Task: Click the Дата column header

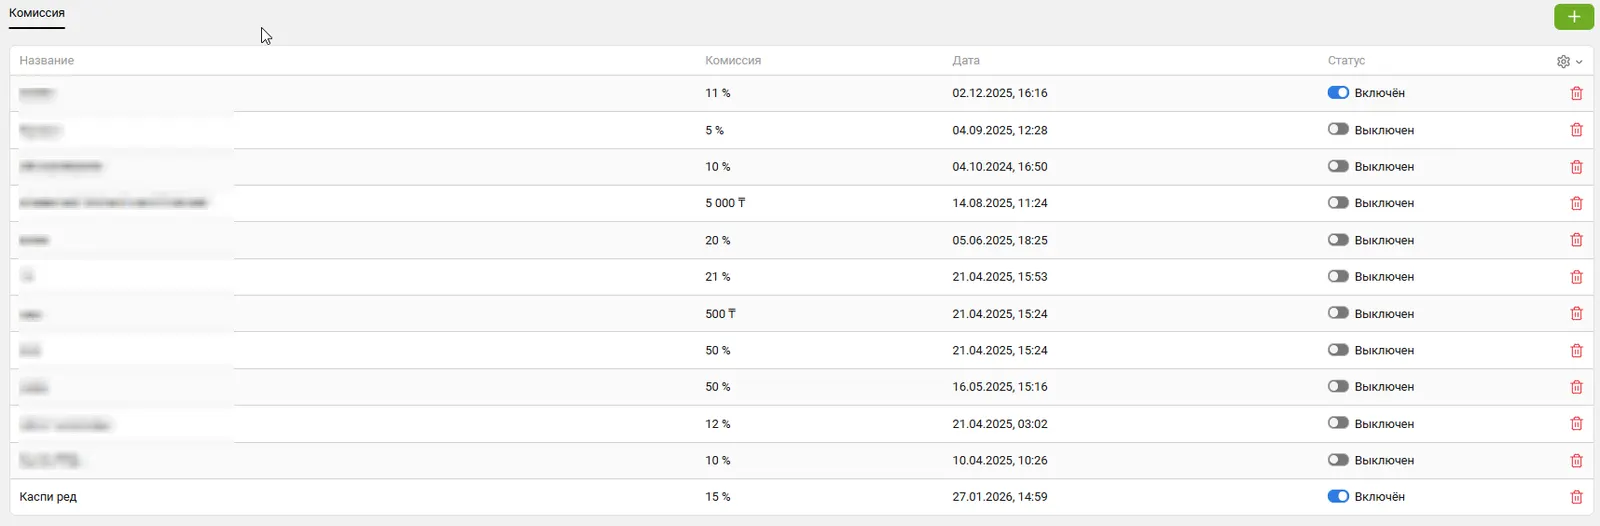Action: 966,61
